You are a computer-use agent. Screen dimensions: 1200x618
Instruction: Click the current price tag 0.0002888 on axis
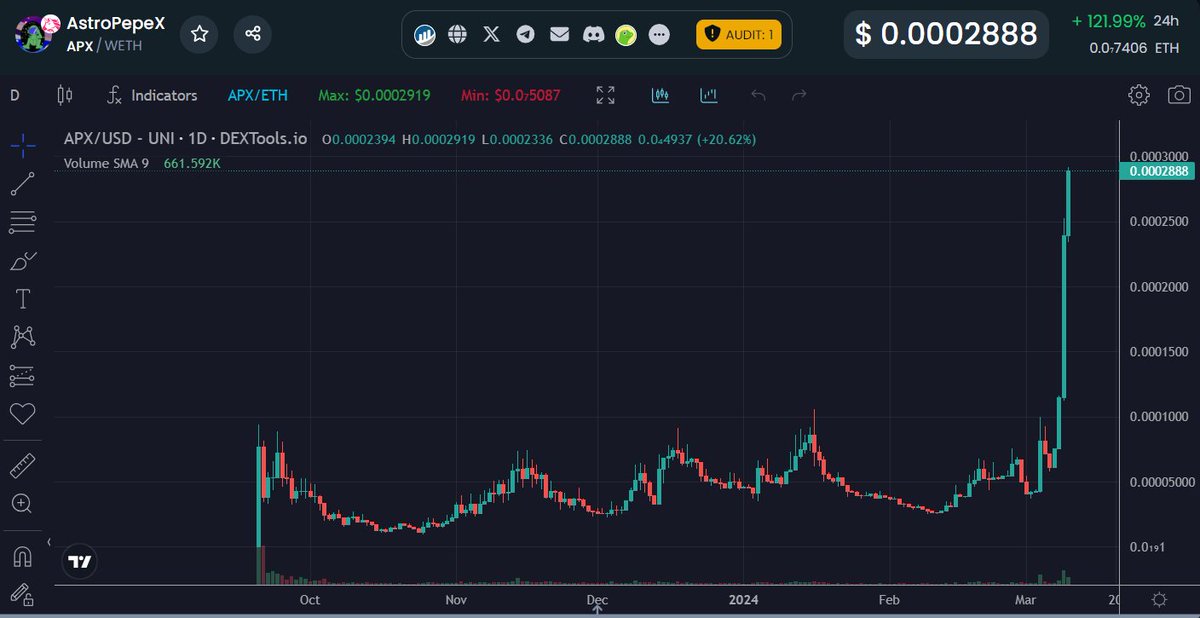pos(1159,171)
